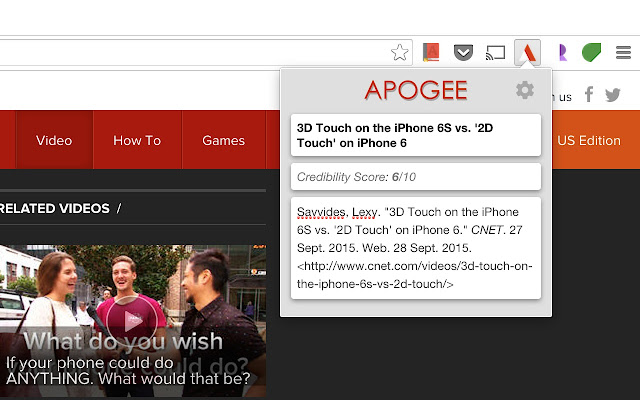Open the How To section
This screenshot has width=640, height=400.
(137, 140)
